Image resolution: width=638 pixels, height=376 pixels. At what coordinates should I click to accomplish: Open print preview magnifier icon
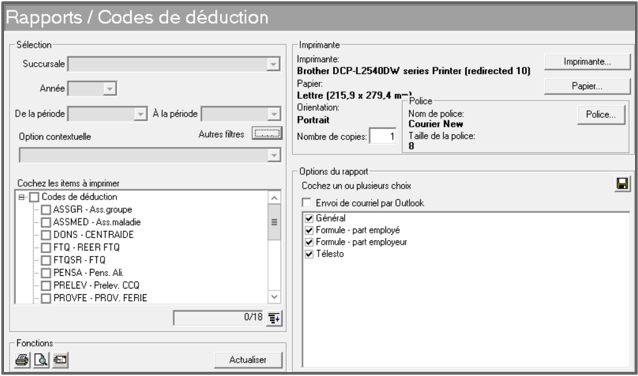pos(41,360)
